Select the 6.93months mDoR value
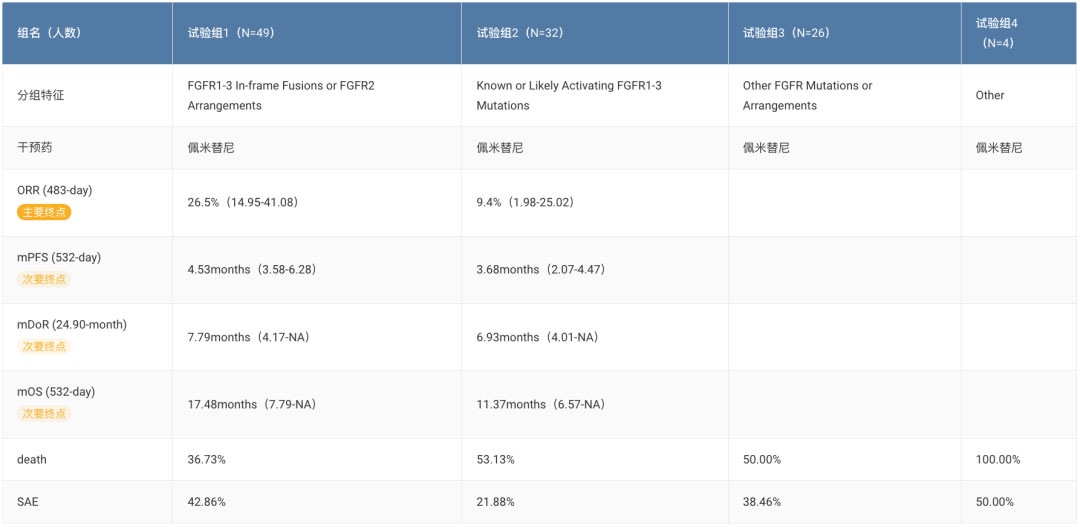Image resolution: width=1080 pixels, height=527 pixels. pyautogui.click(x=537, y=337)
